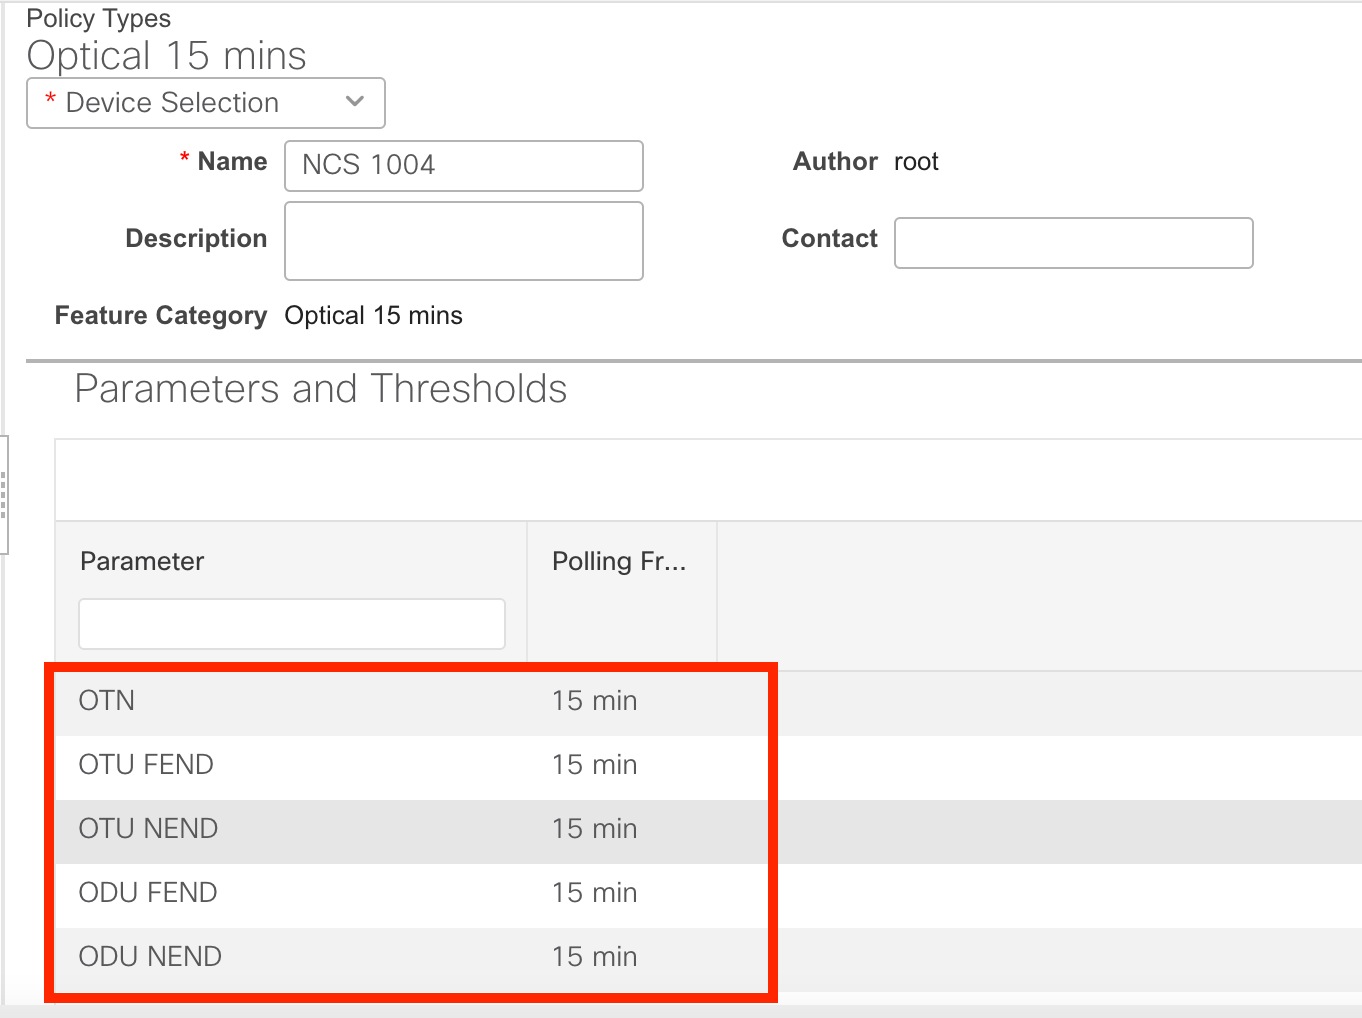Screen dimensions: 1362x1018
Task: Edit OTN polling frequency 15 min cell
Action: pos(595,701)
